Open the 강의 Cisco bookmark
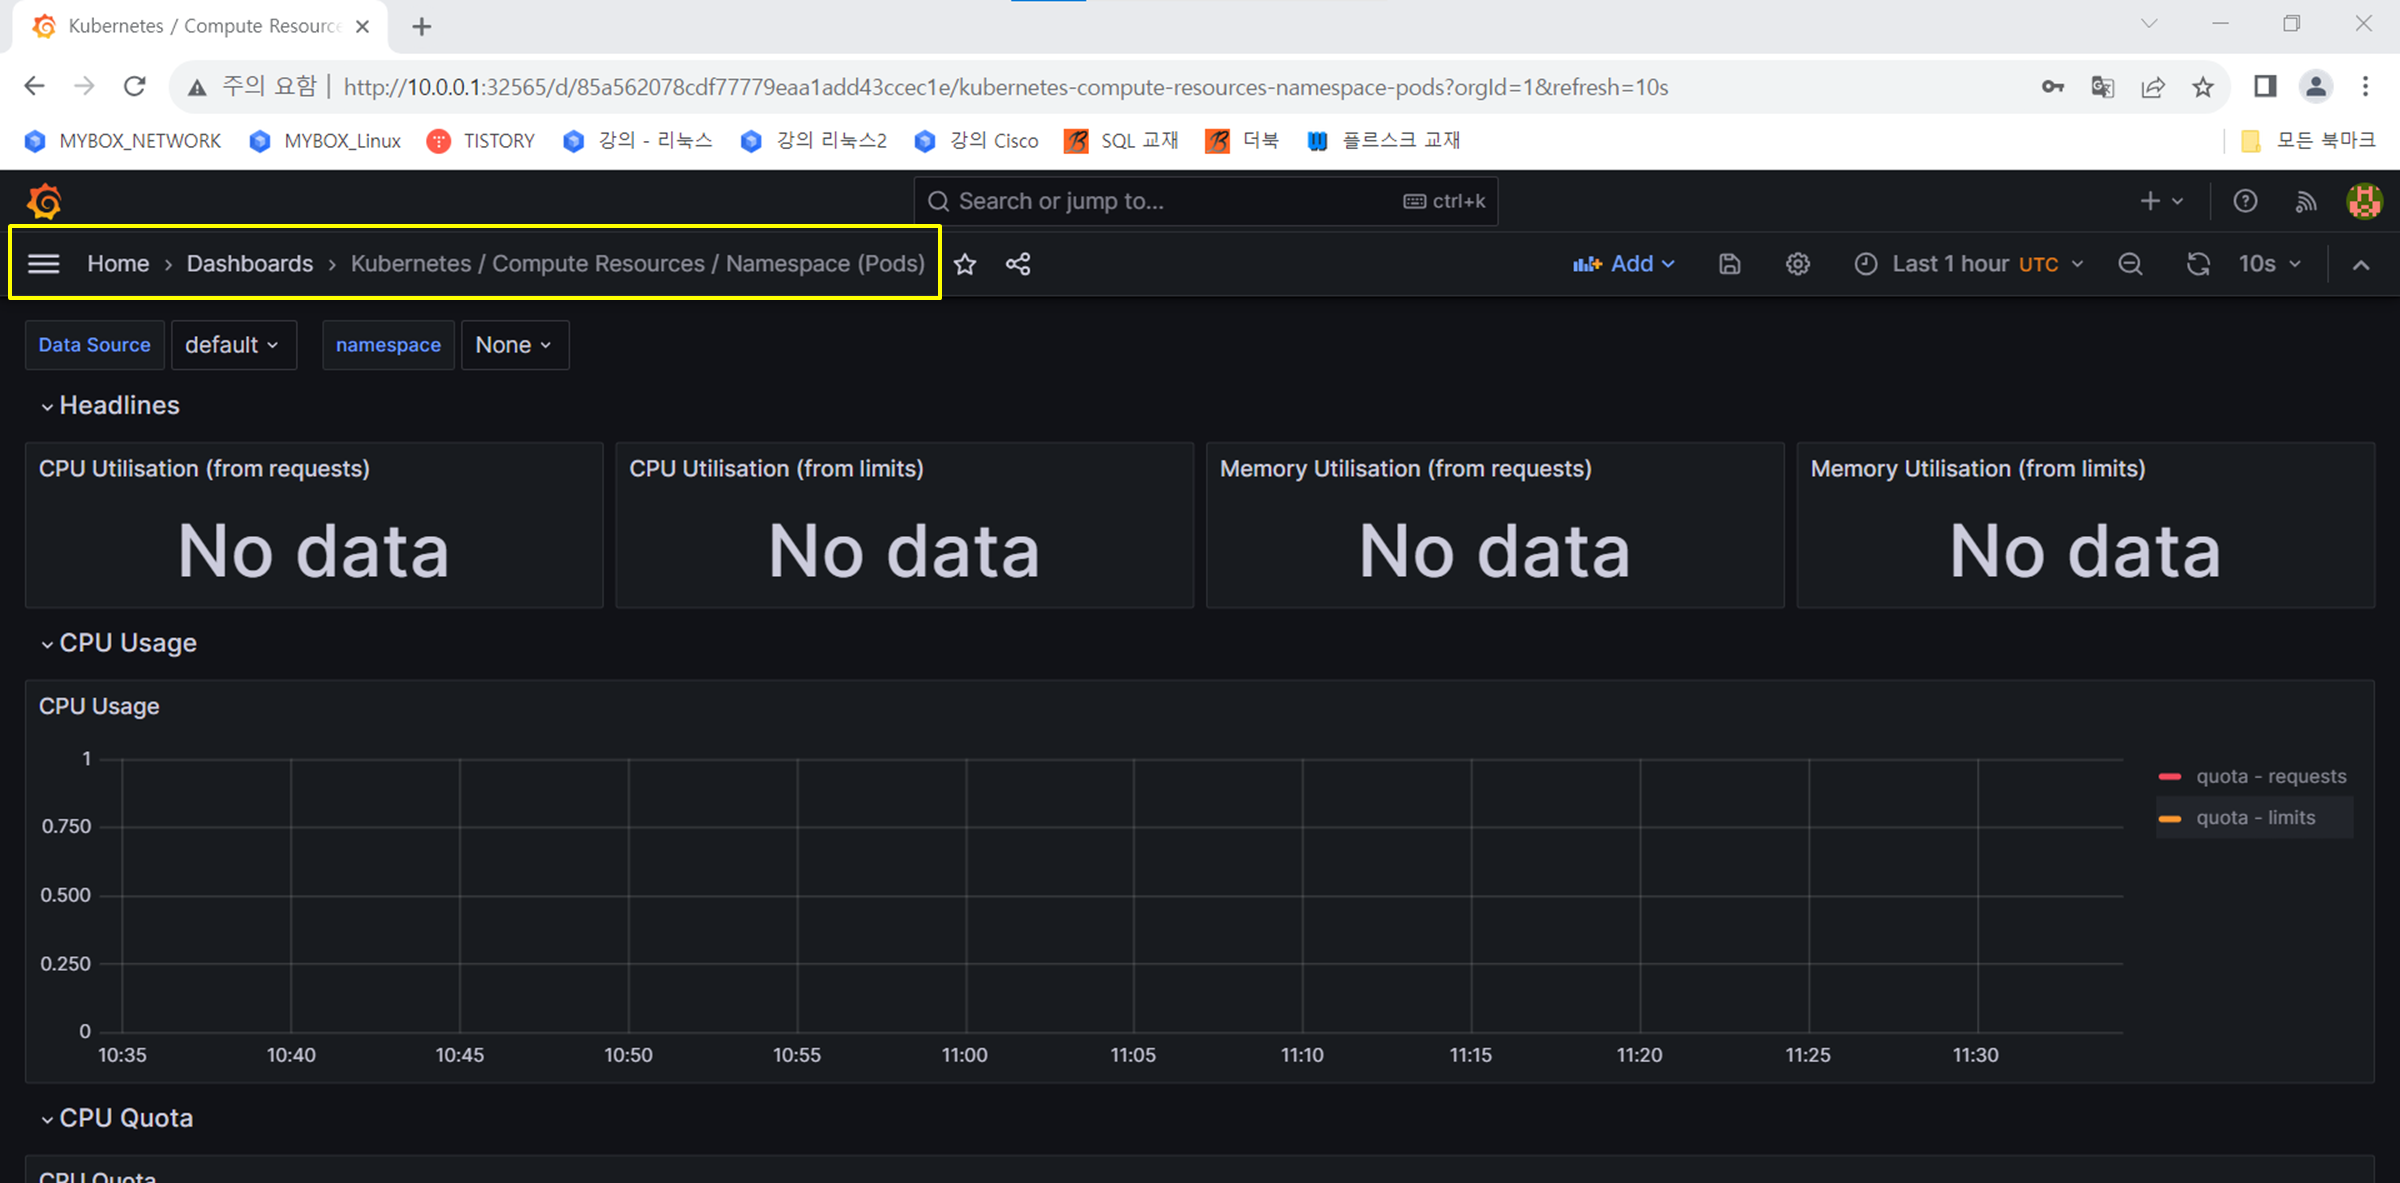Image resolution: width=2400 pixels, height=1183 pixels. pos(977,141)
